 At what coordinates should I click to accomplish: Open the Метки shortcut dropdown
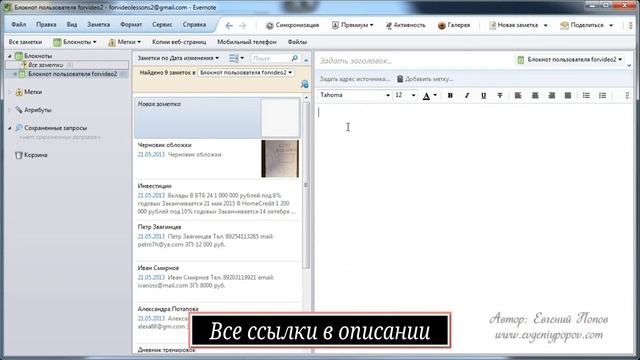pos(124,42)
